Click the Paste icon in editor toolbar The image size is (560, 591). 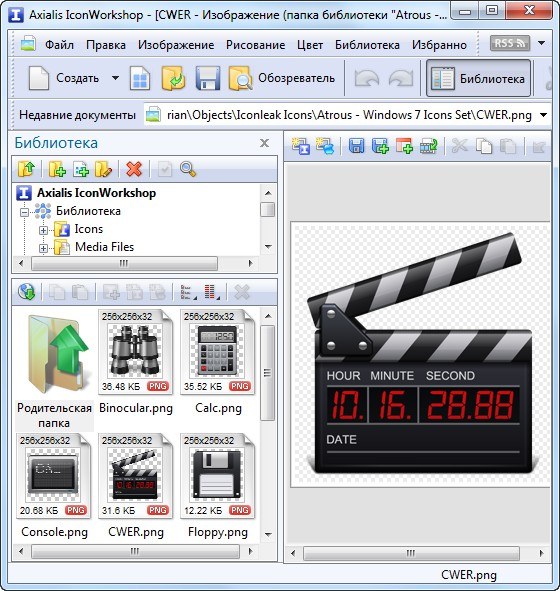pyautogui.click(x=508, y=146)
